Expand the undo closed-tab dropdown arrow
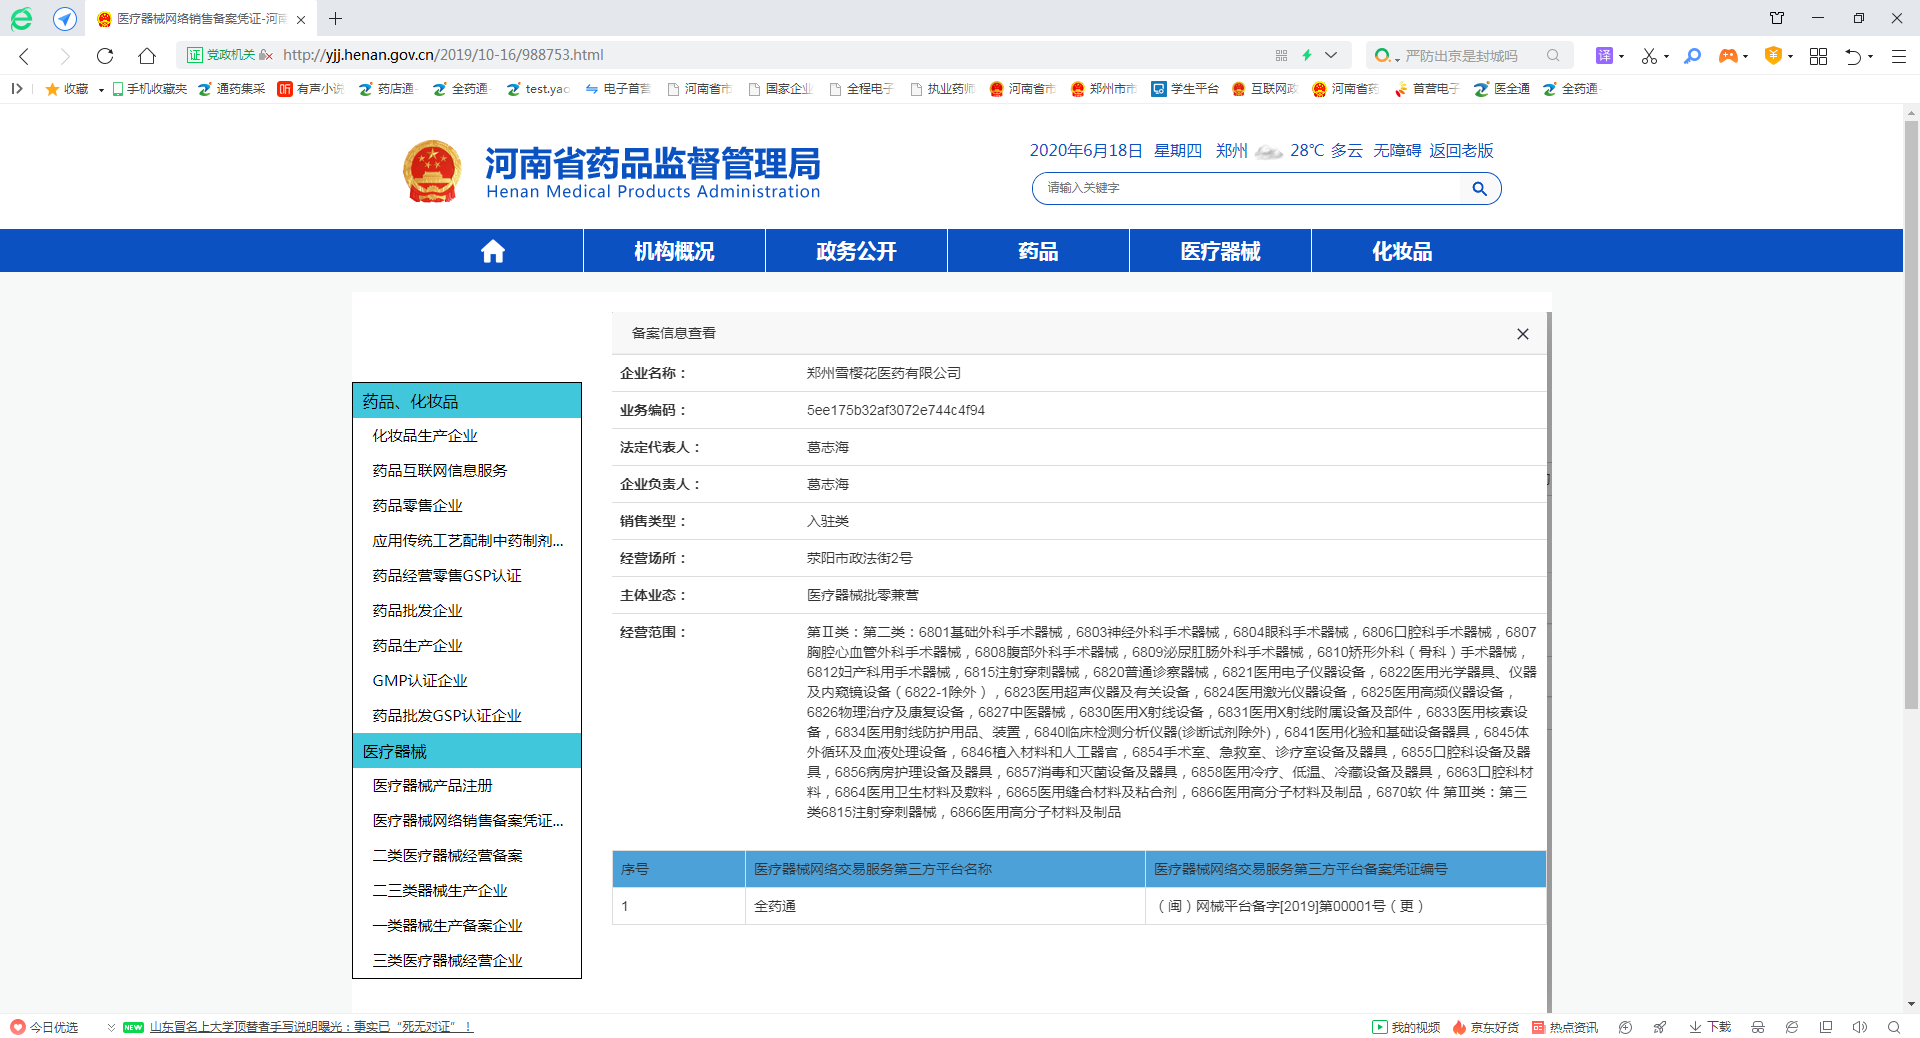 click(1871, 56)
